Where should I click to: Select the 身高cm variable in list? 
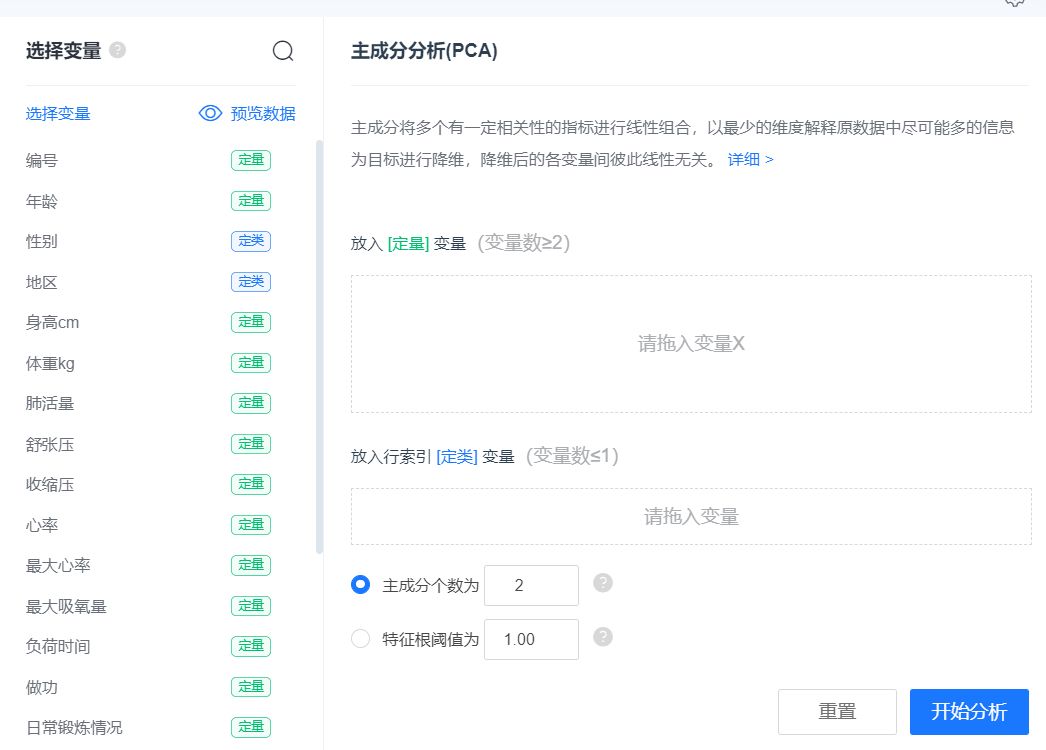pos(53,322)
